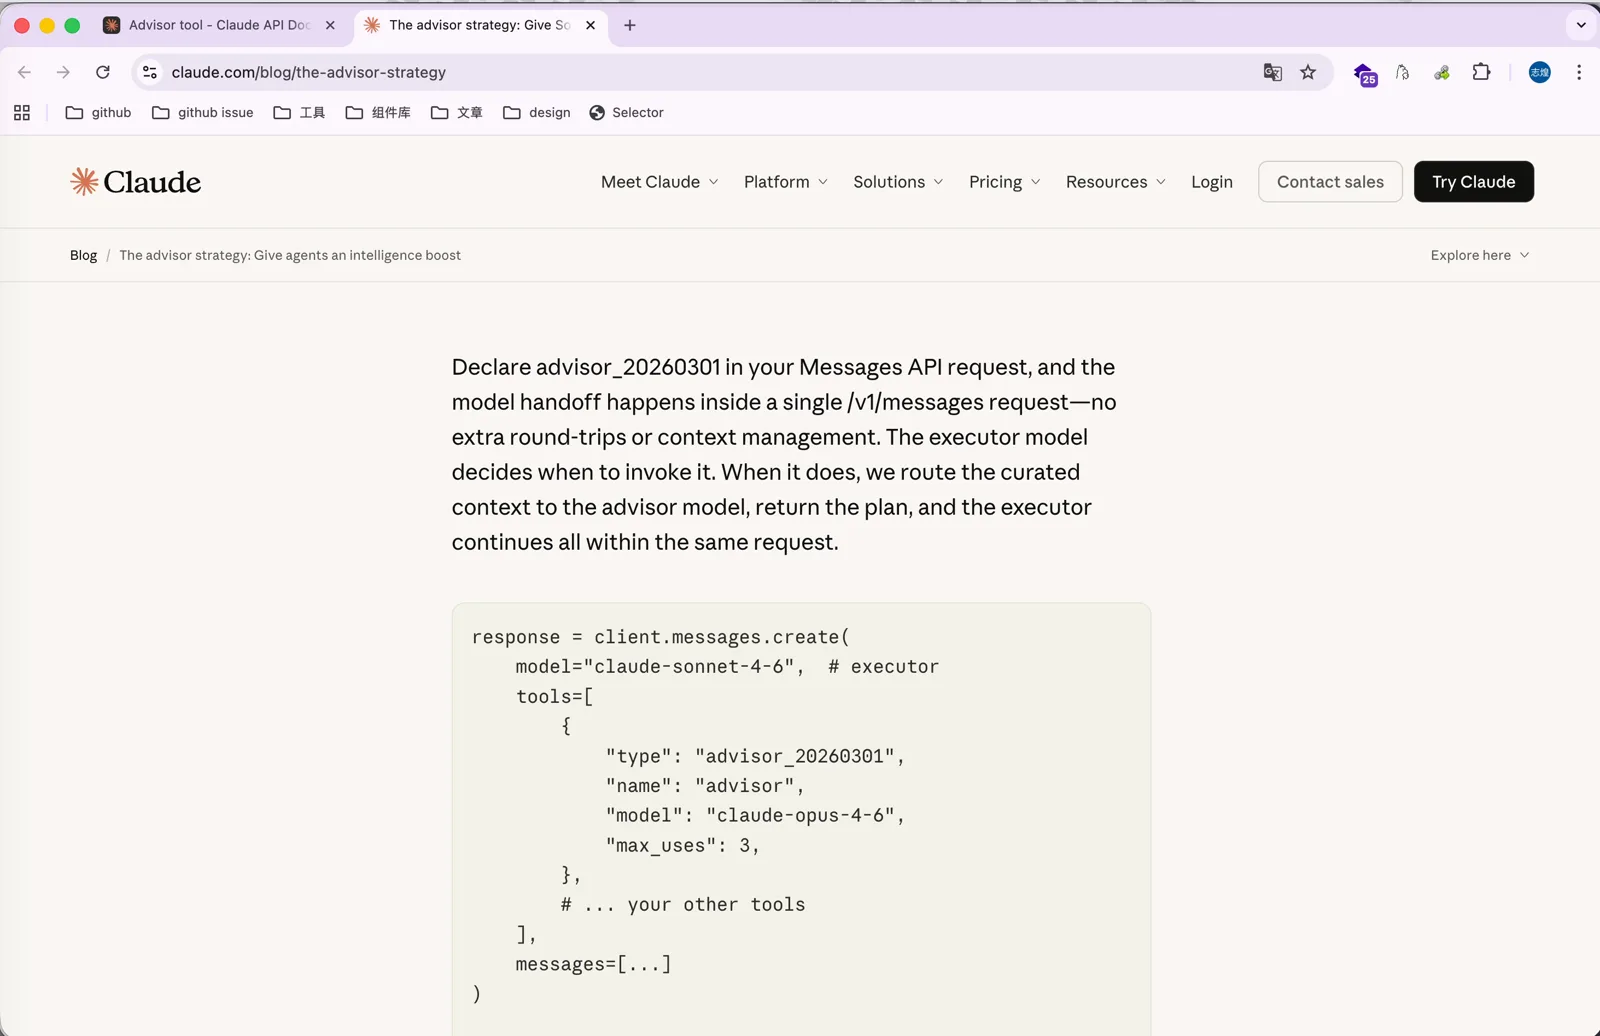Open the github issue bookmarks folder

pos(203,113)
